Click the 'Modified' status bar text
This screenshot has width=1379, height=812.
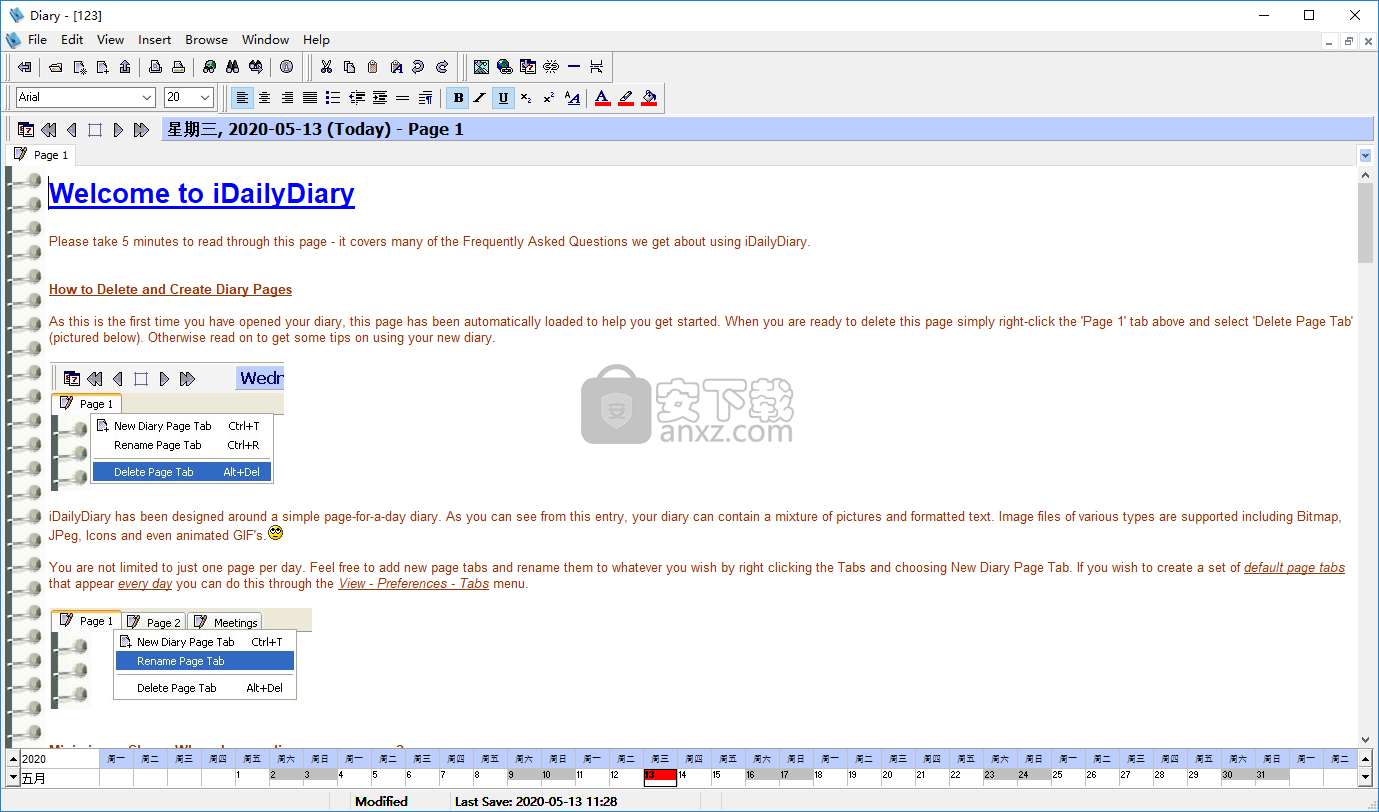381,801
